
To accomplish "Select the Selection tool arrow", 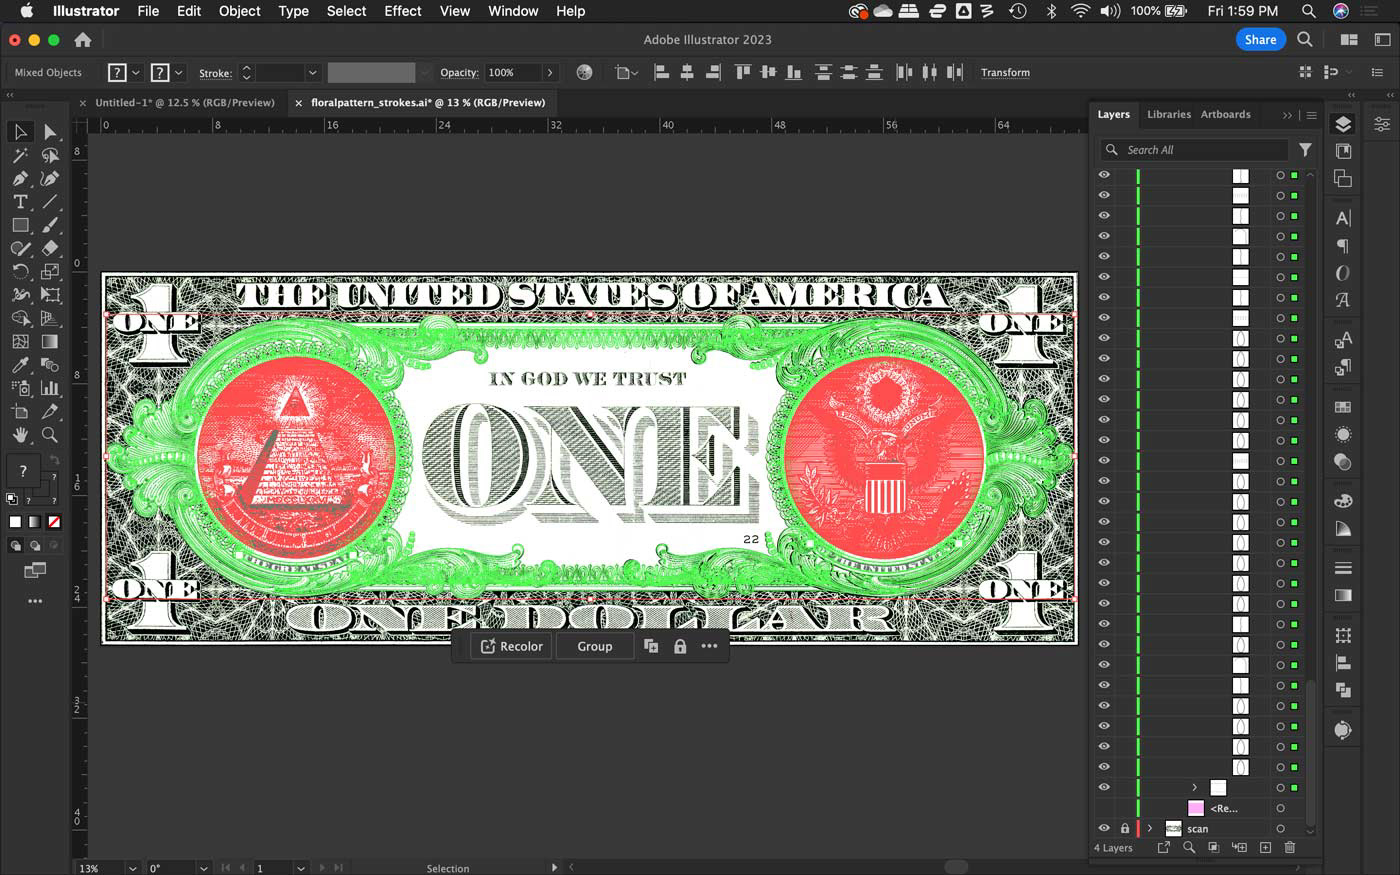I will [x=20, y=132].
